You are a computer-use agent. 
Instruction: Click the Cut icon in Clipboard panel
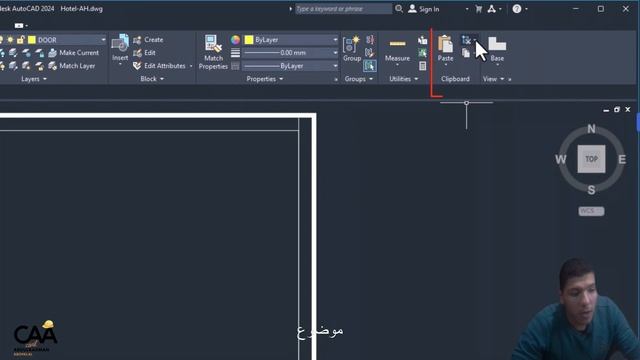tap(466, 40)
